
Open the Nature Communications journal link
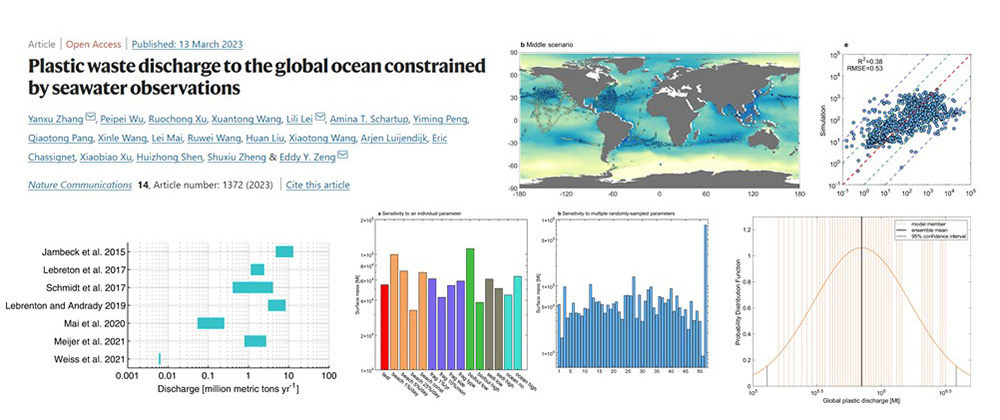click(x=80, y=185)
